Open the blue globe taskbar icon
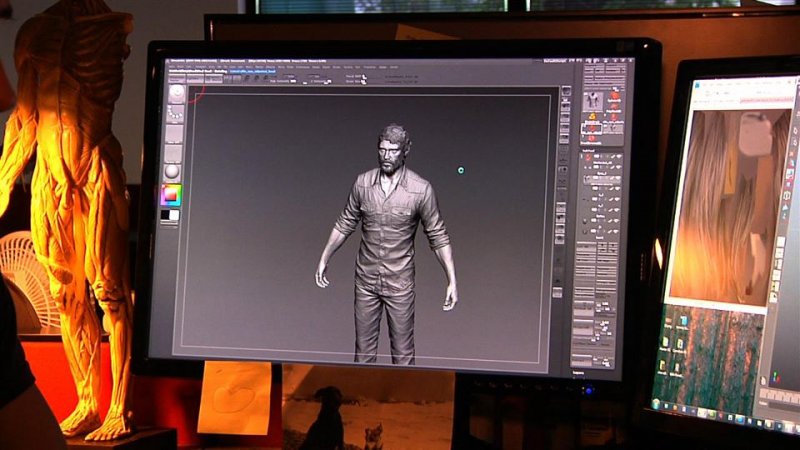 739,419
